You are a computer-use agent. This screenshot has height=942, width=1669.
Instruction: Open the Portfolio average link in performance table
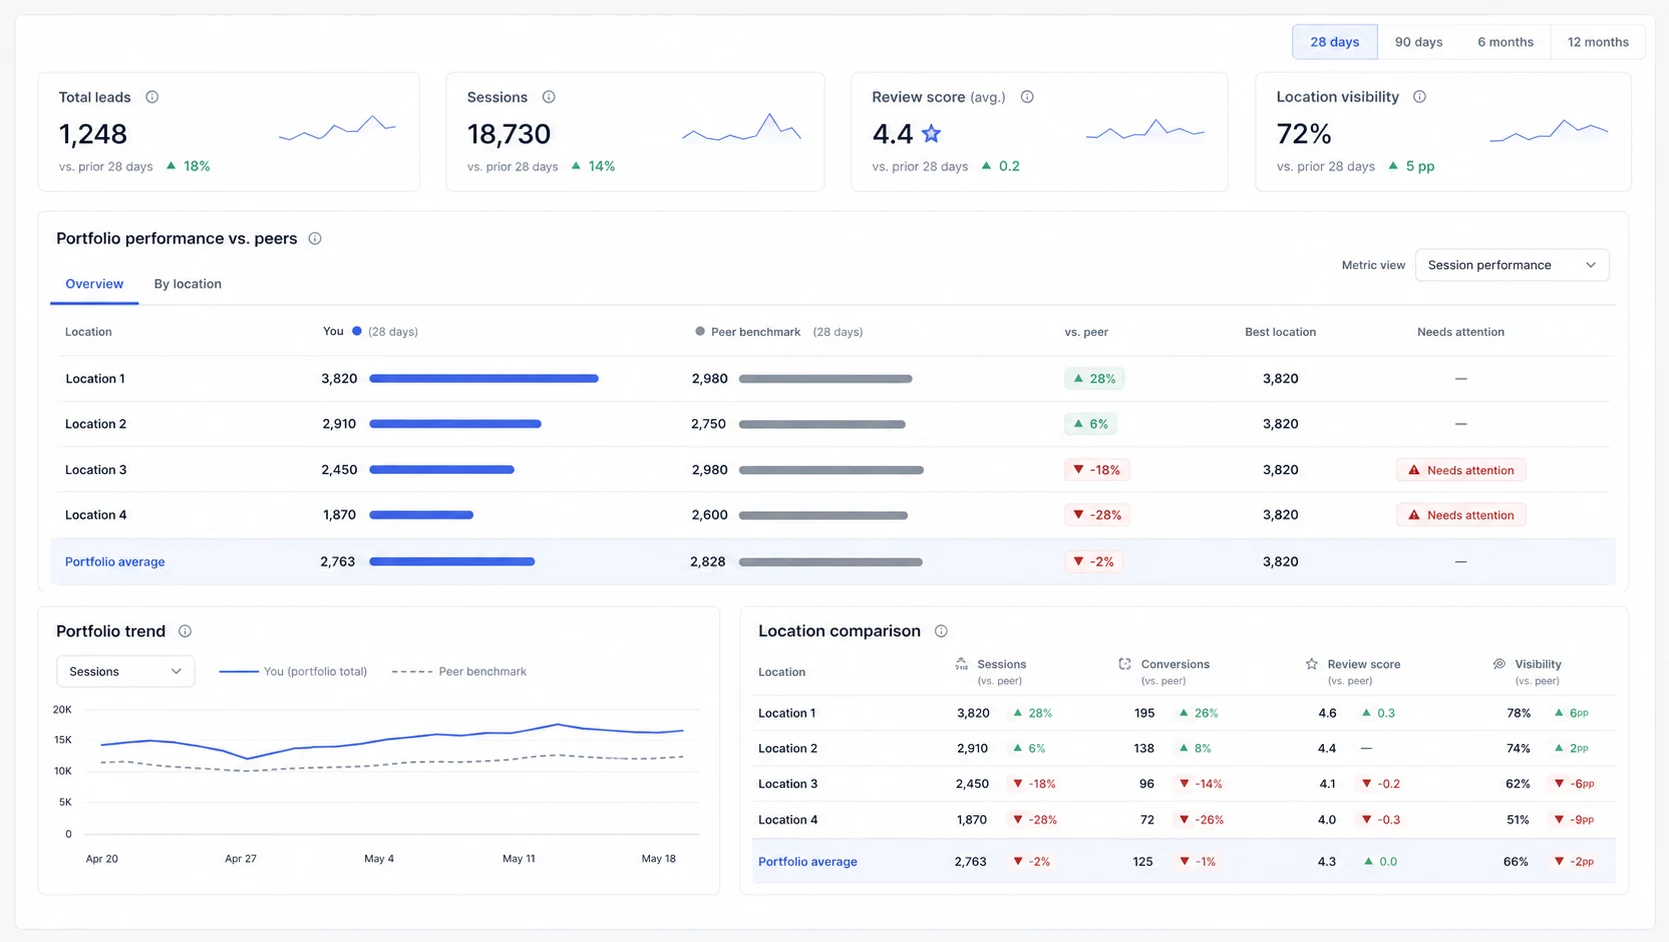115,562
